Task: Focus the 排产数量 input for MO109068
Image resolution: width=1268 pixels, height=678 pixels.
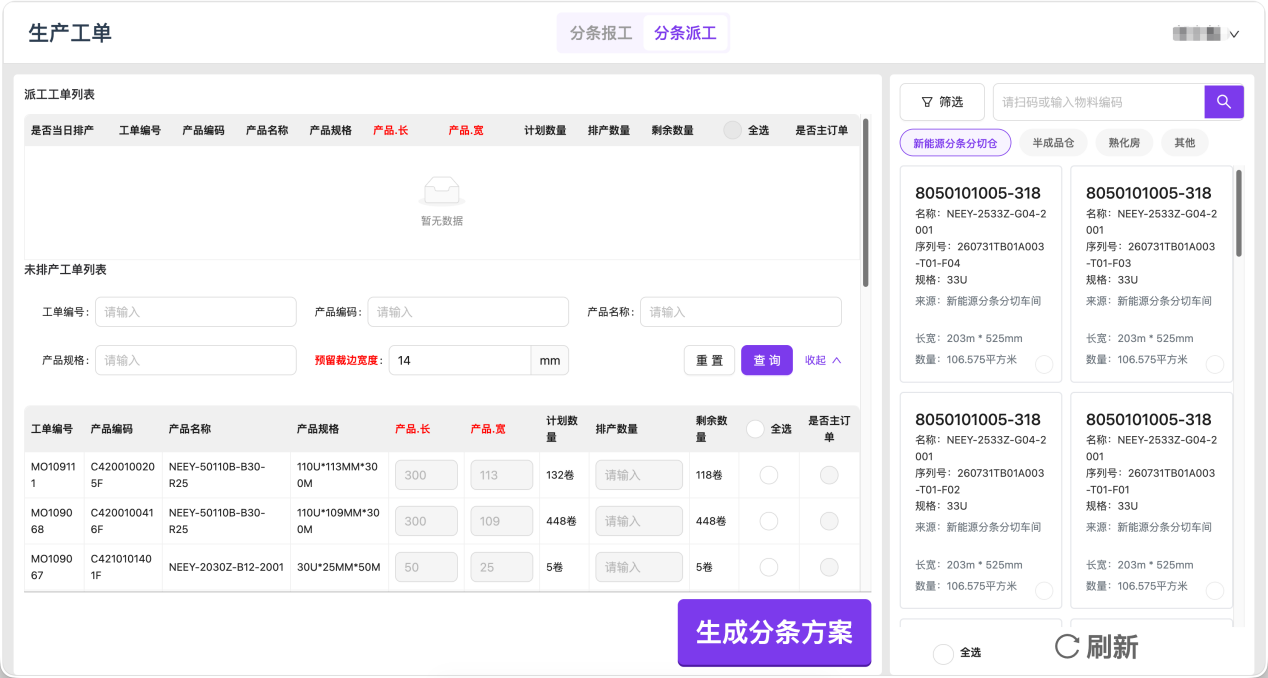Action: point(639,521)
